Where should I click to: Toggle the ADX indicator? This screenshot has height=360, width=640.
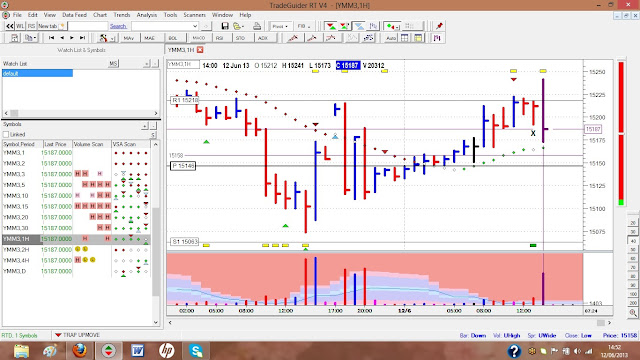click(x=264, y=38)
